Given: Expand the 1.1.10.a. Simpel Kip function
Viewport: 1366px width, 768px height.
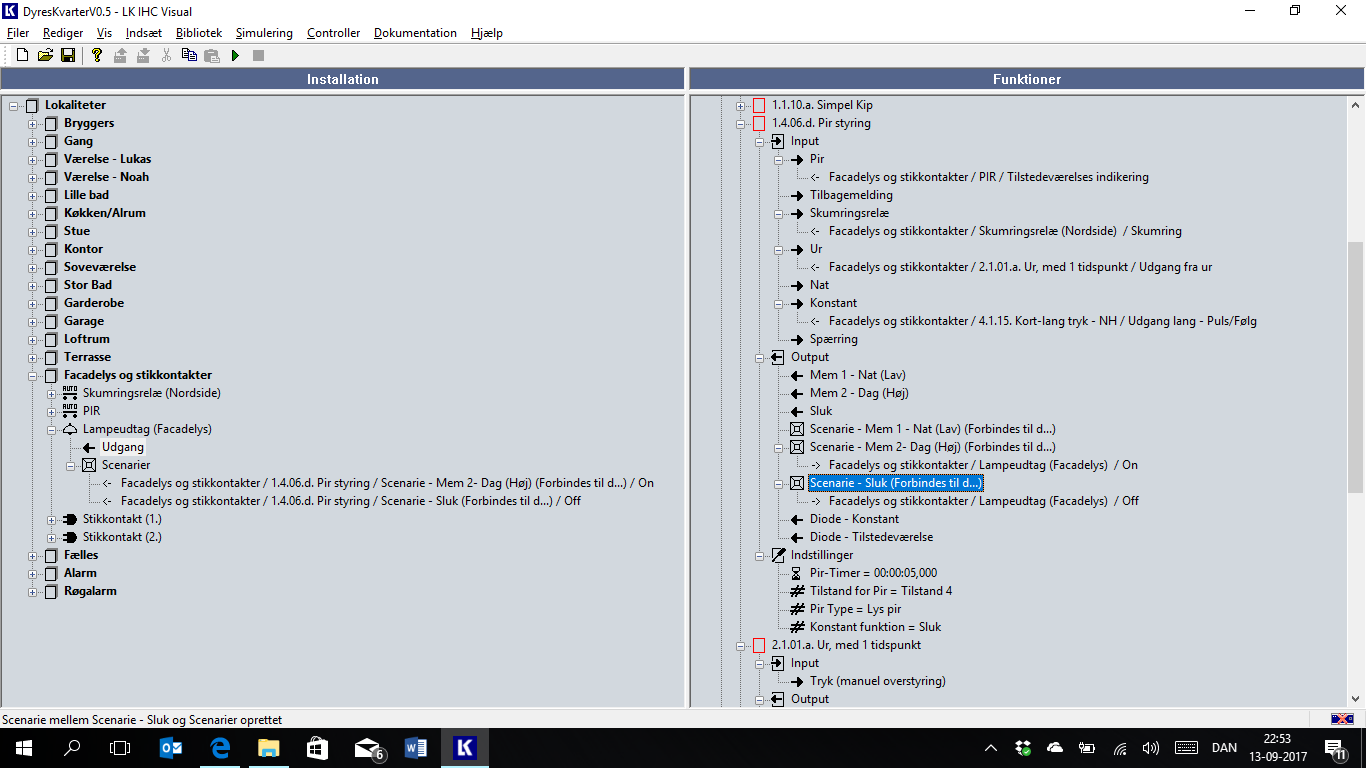Looking at the screenshot, I should pos(741,105).
